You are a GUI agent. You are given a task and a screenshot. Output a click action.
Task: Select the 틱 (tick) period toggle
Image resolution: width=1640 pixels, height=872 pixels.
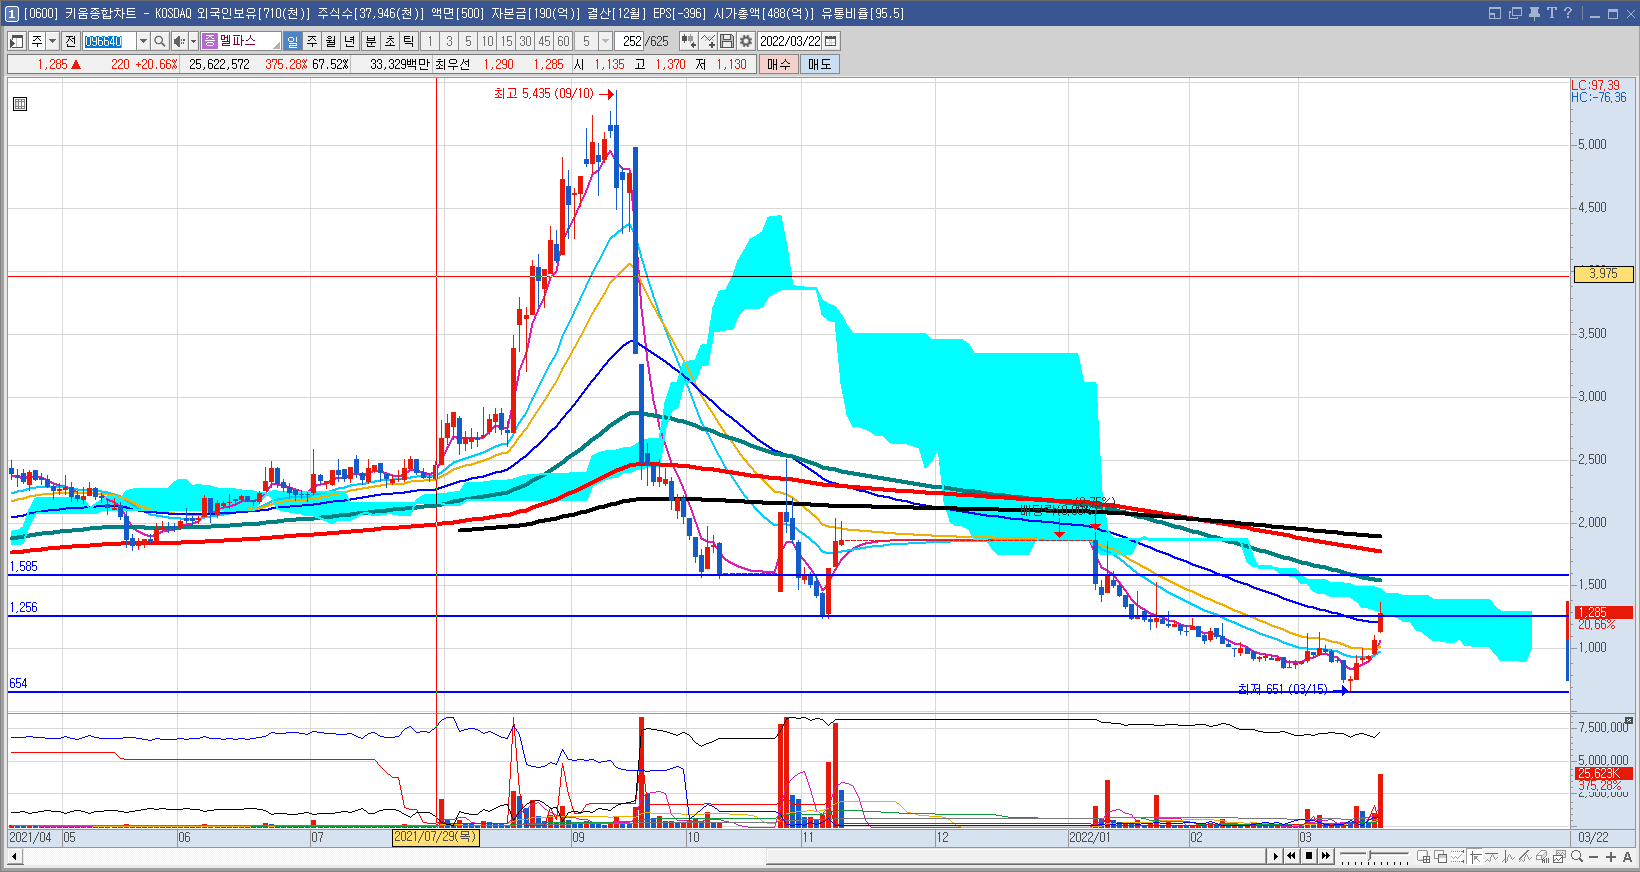click(x=408, y=41)
